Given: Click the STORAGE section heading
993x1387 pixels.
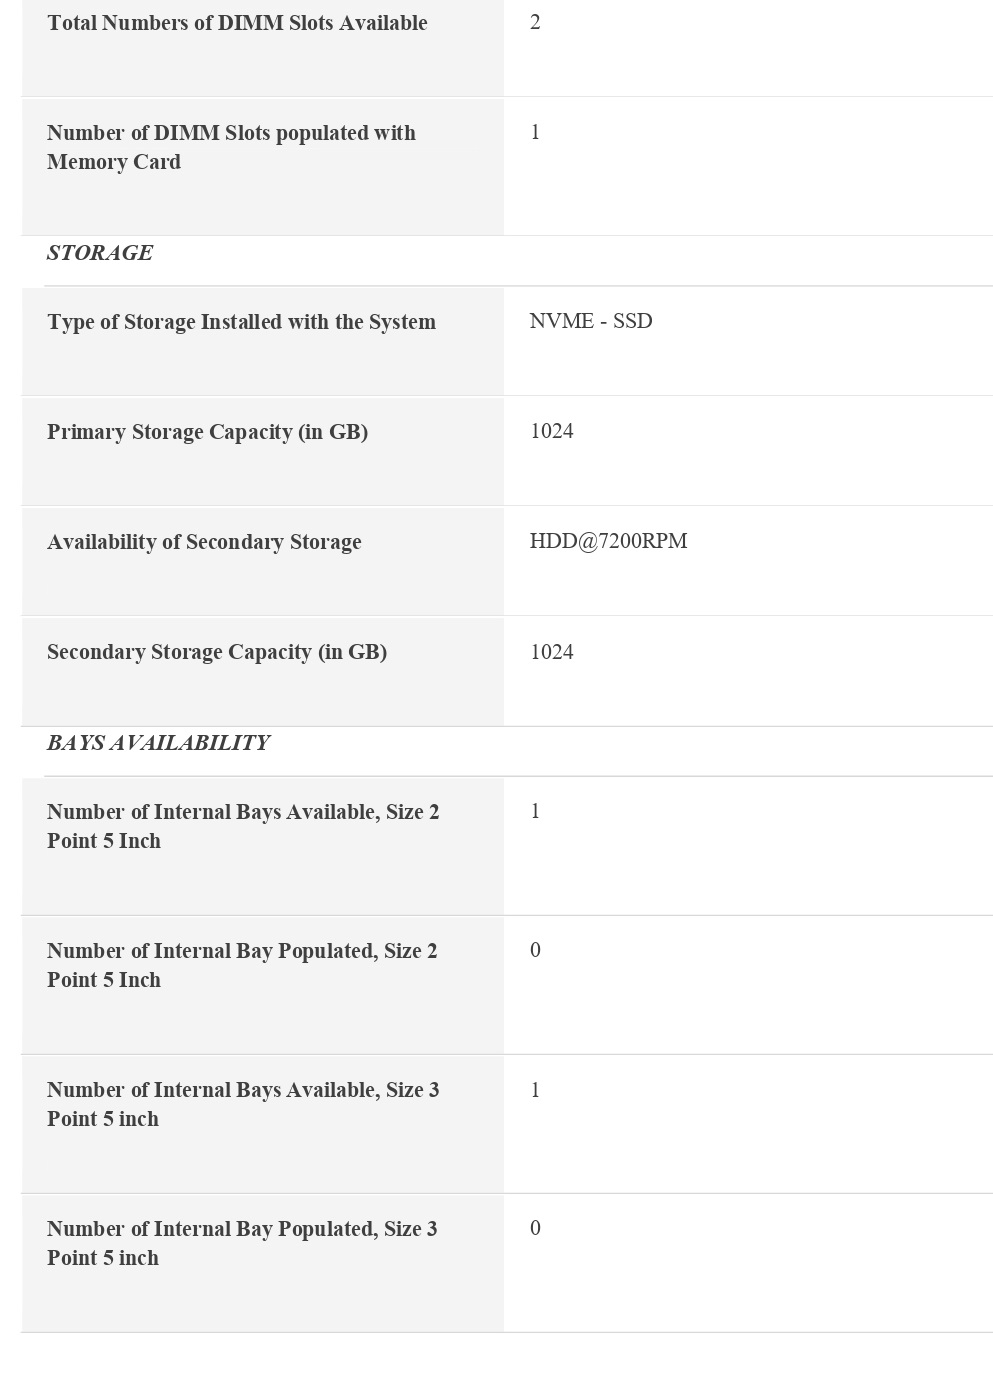Looking at the screenshot, I should 100,253.
